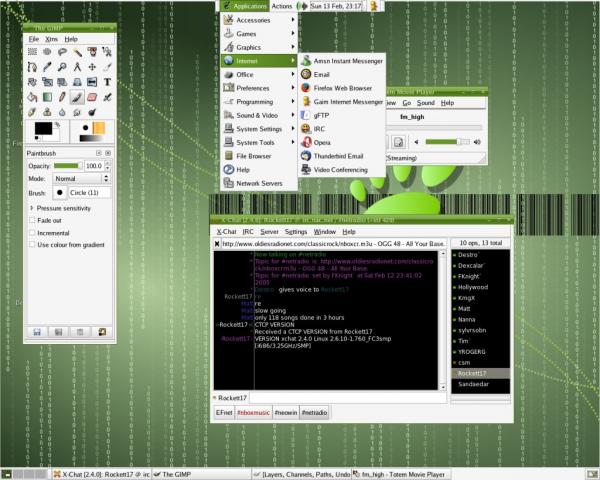The image size is (600, 480).
Task: Click the X-Chat message input field
Action: (x=347, y=398)
